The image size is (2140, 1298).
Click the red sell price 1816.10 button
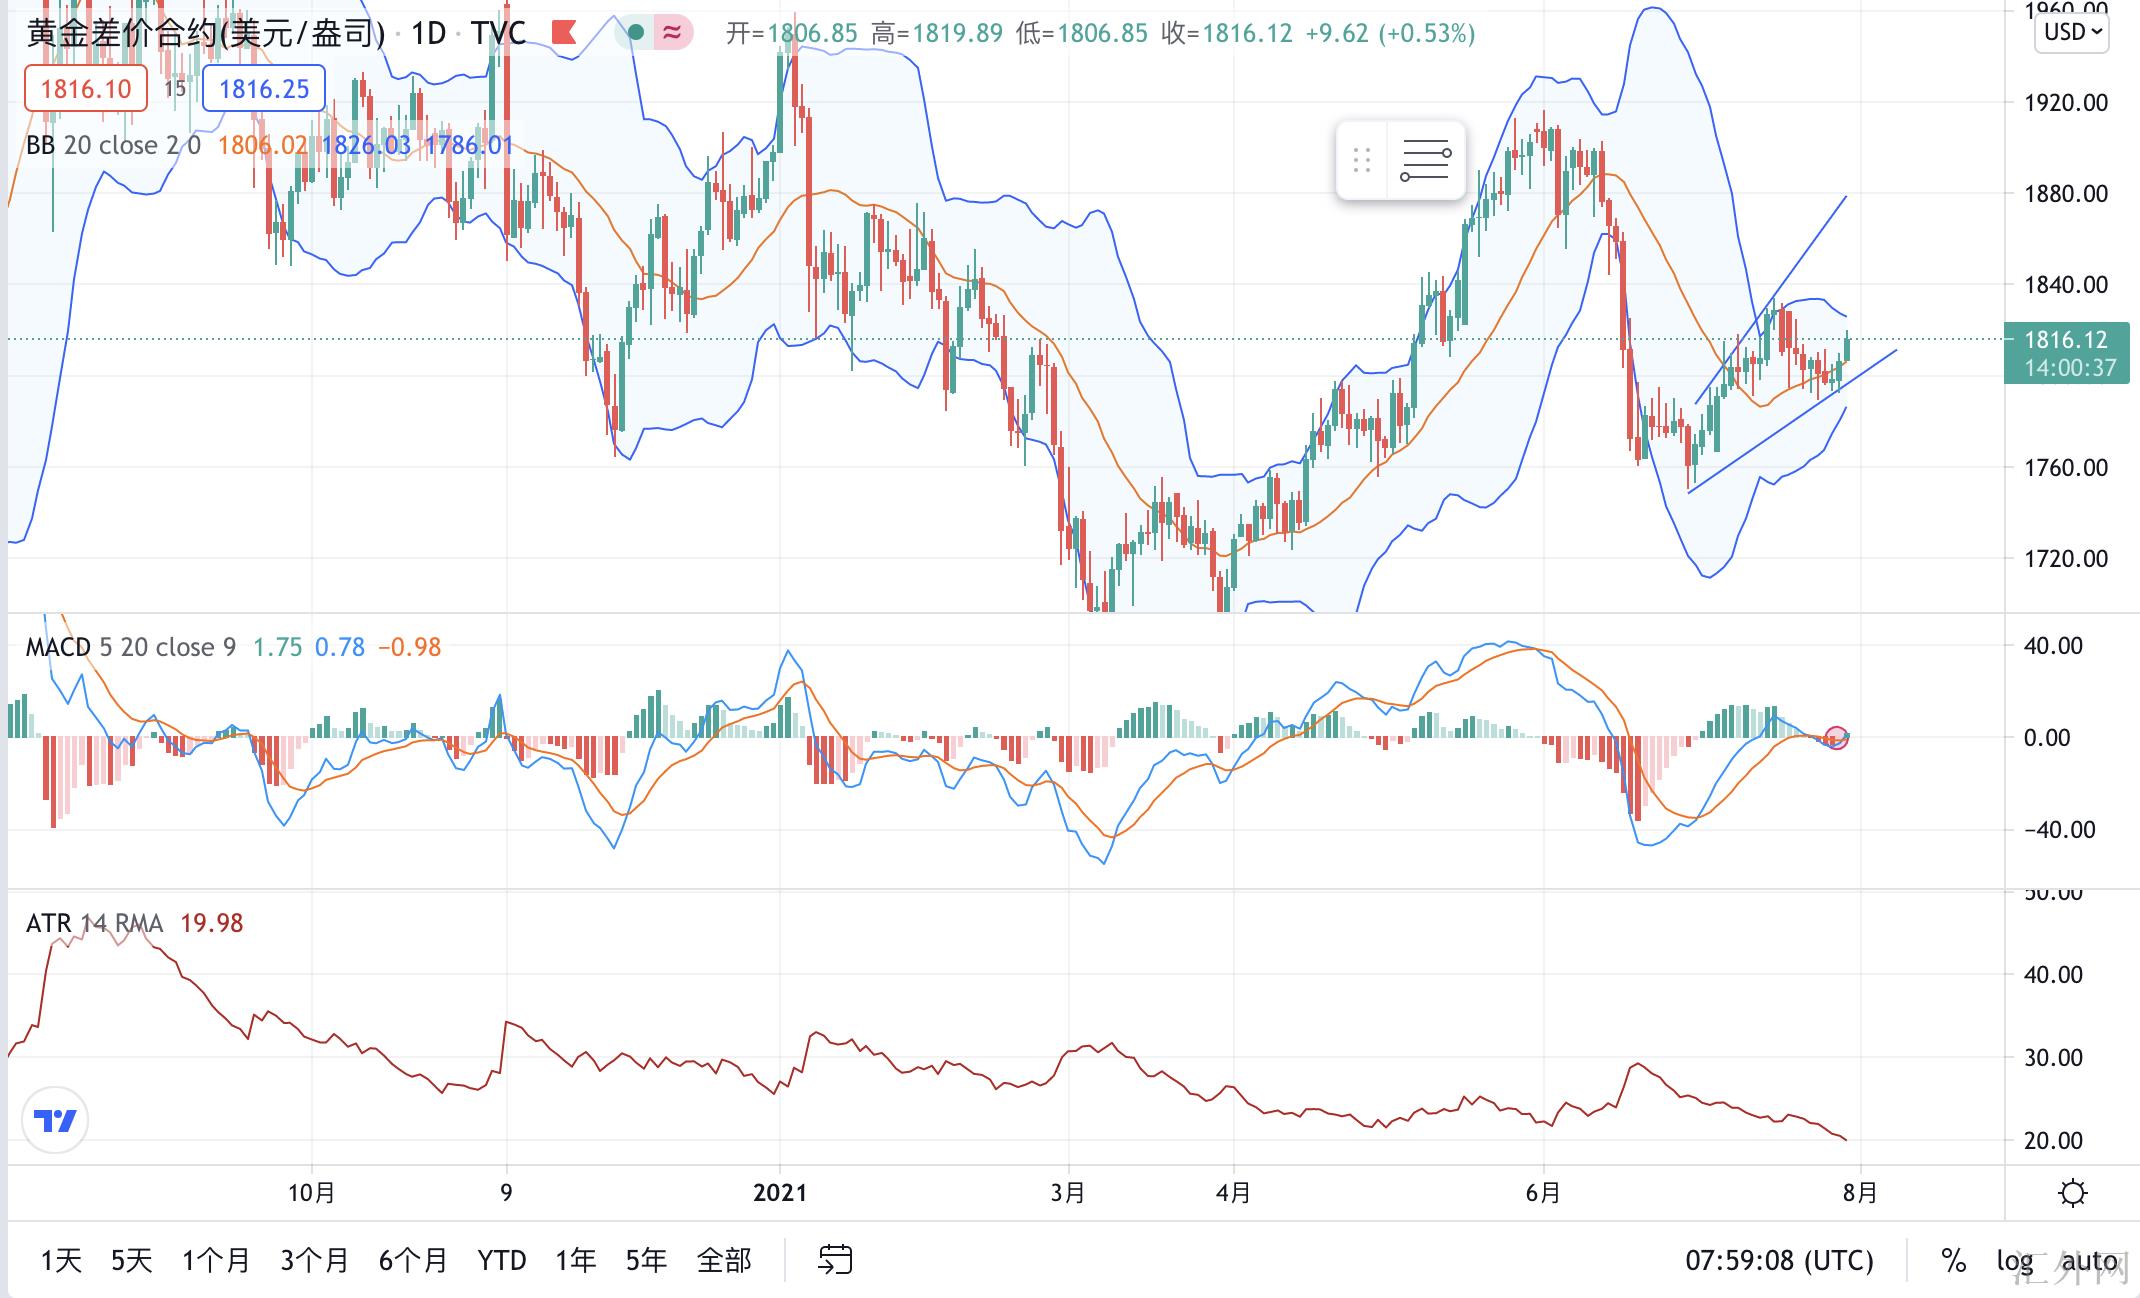(x=86, y=89)
